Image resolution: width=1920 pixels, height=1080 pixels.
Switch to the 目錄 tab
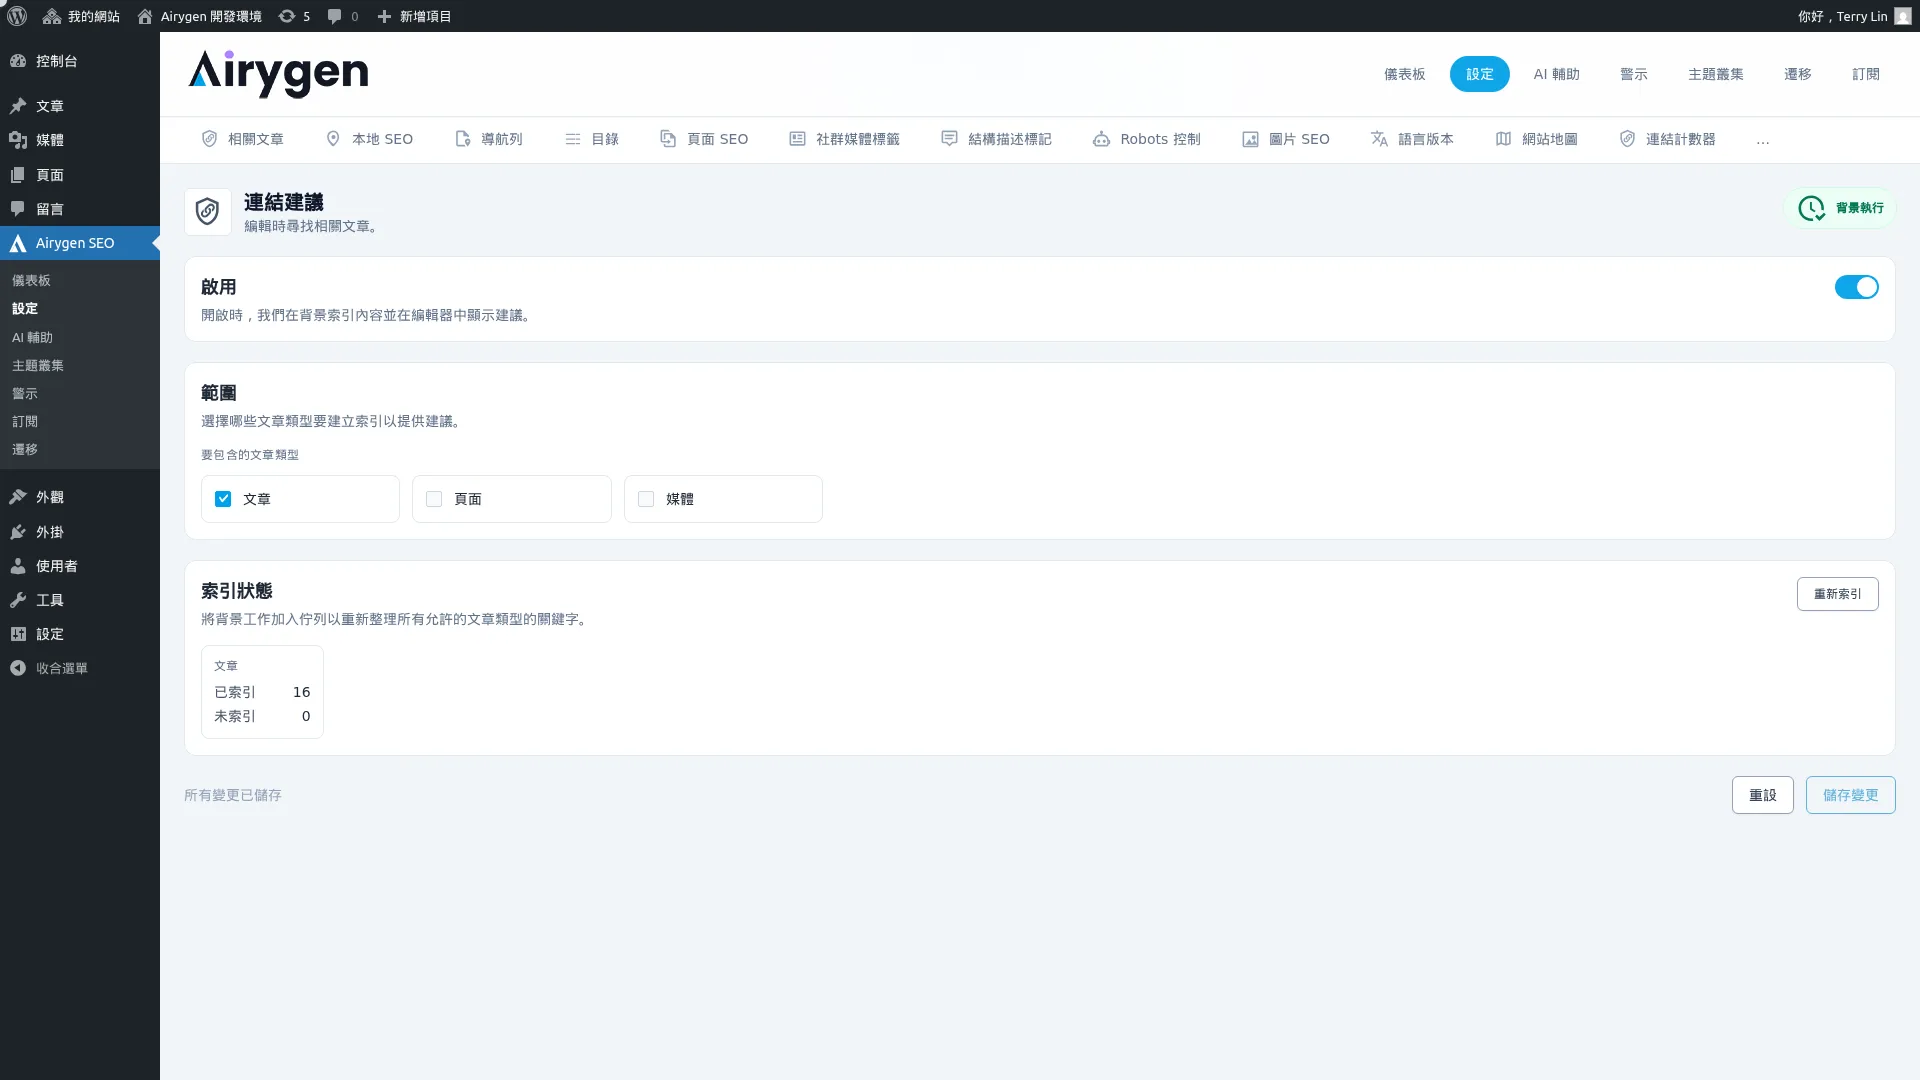pyautogui.click(x=592, y=139)
